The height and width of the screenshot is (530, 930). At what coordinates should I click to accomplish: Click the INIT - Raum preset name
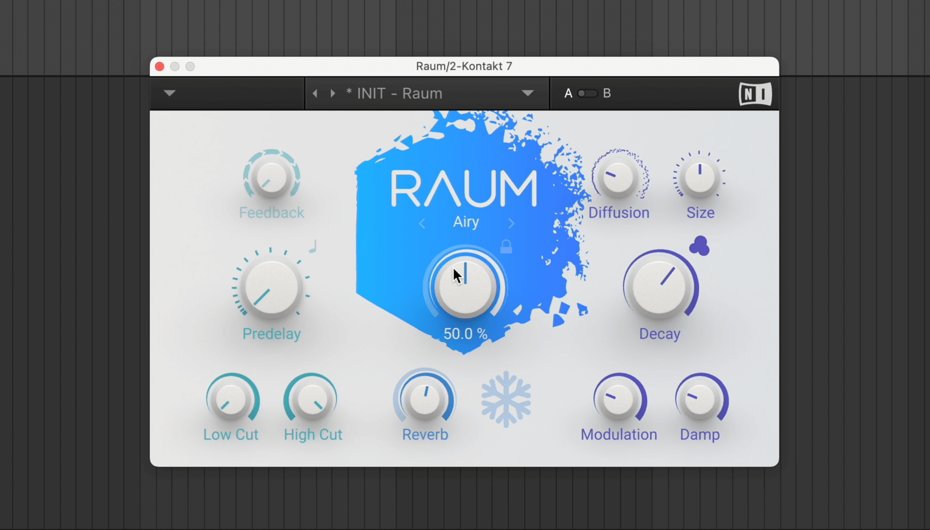394,94
